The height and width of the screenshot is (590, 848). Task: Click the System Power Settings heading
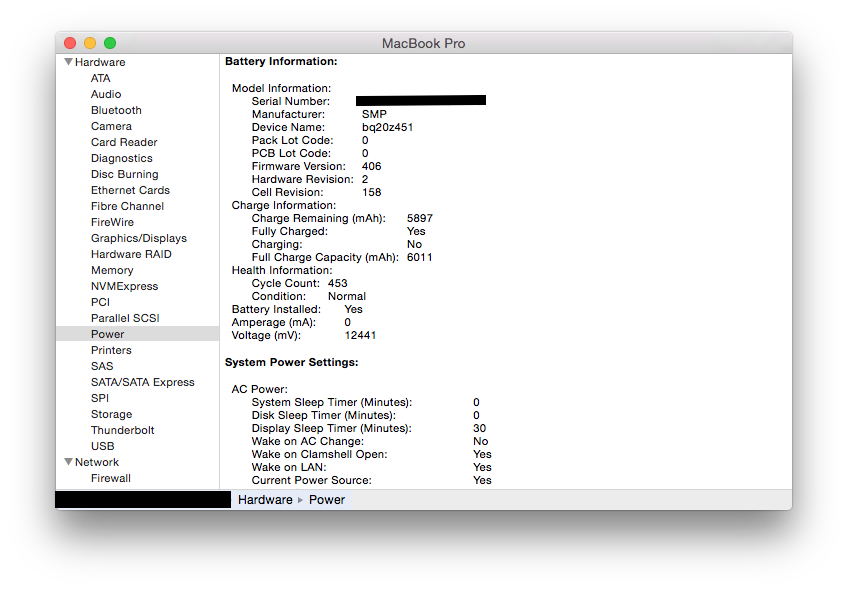click(292, 362)
